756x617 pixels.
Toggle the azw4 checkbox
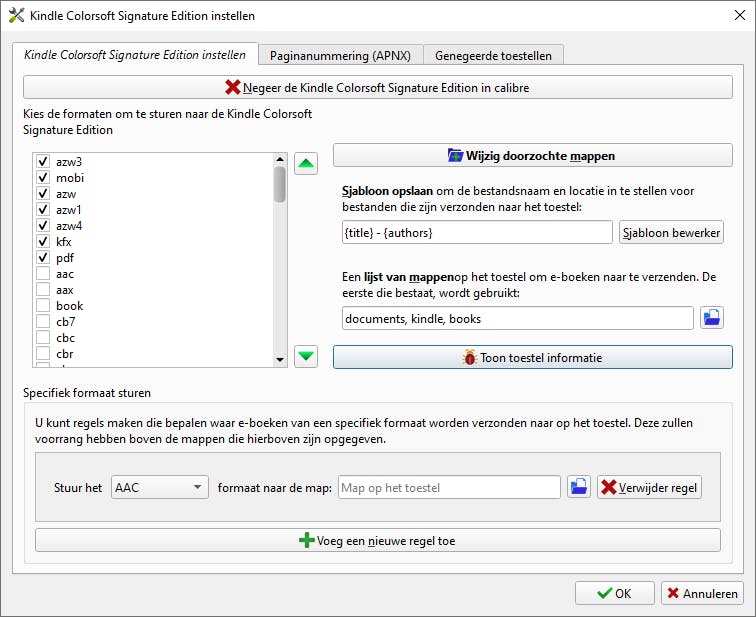click(43, 225)
